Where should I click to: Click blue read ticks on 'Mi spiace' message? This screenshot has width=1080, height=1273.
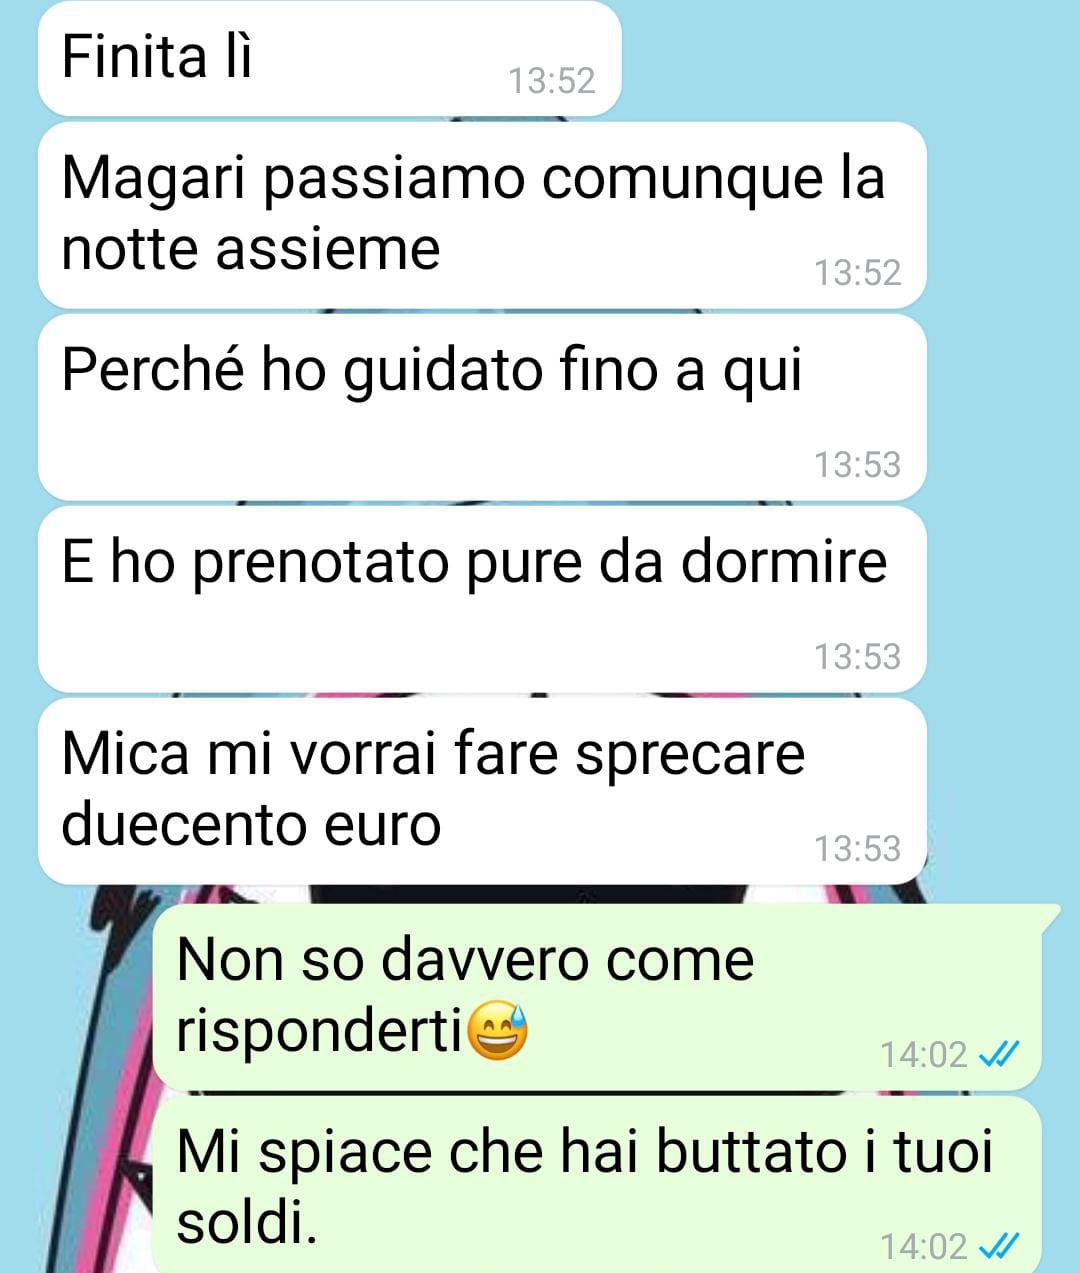[x=998, y=1246]
